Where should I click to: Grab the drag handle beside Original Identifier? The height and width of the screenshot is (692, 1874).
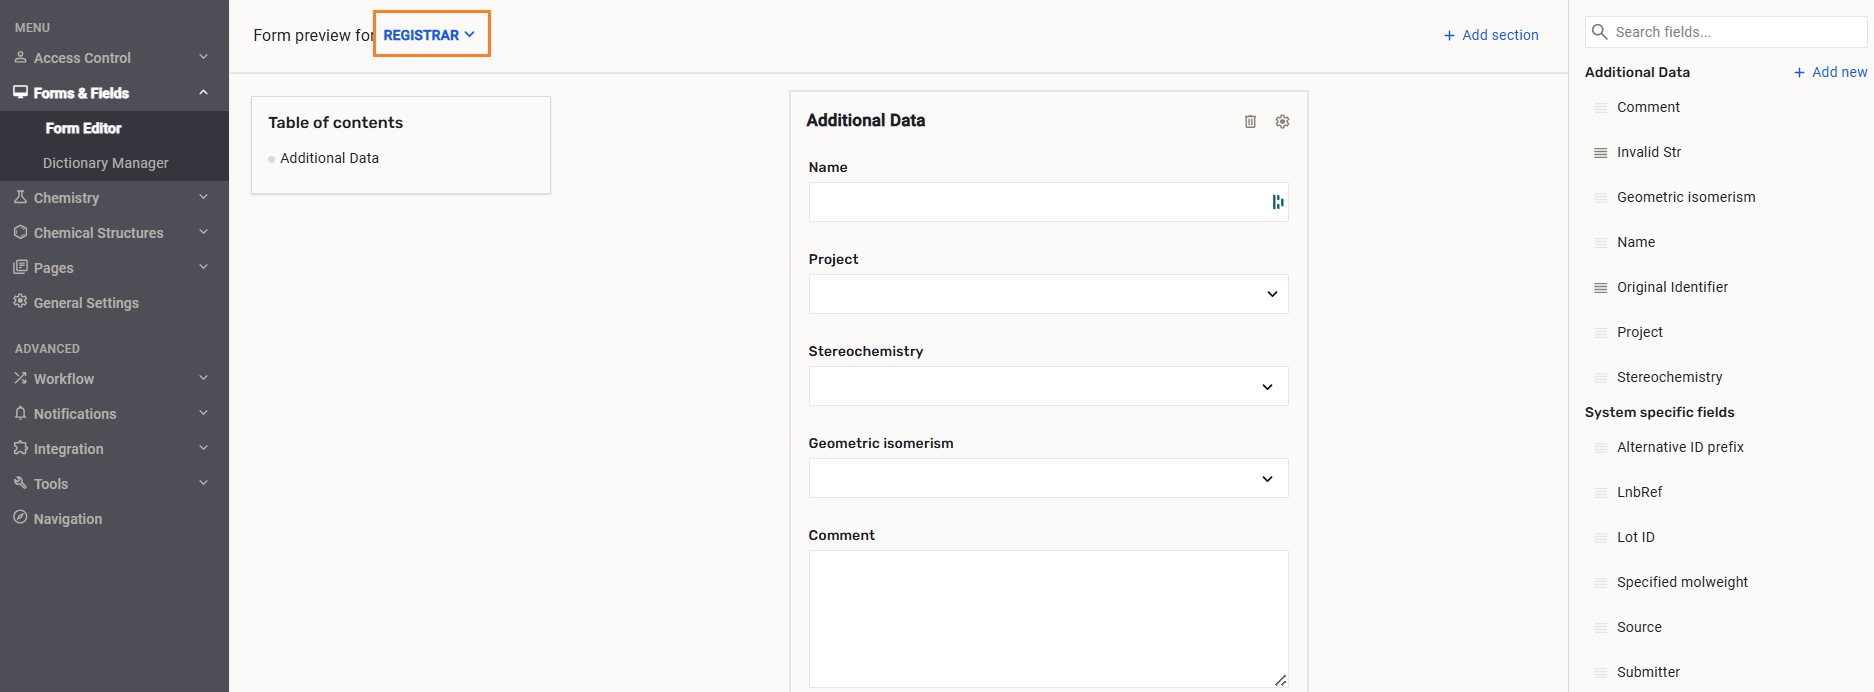coord(1600,288)
